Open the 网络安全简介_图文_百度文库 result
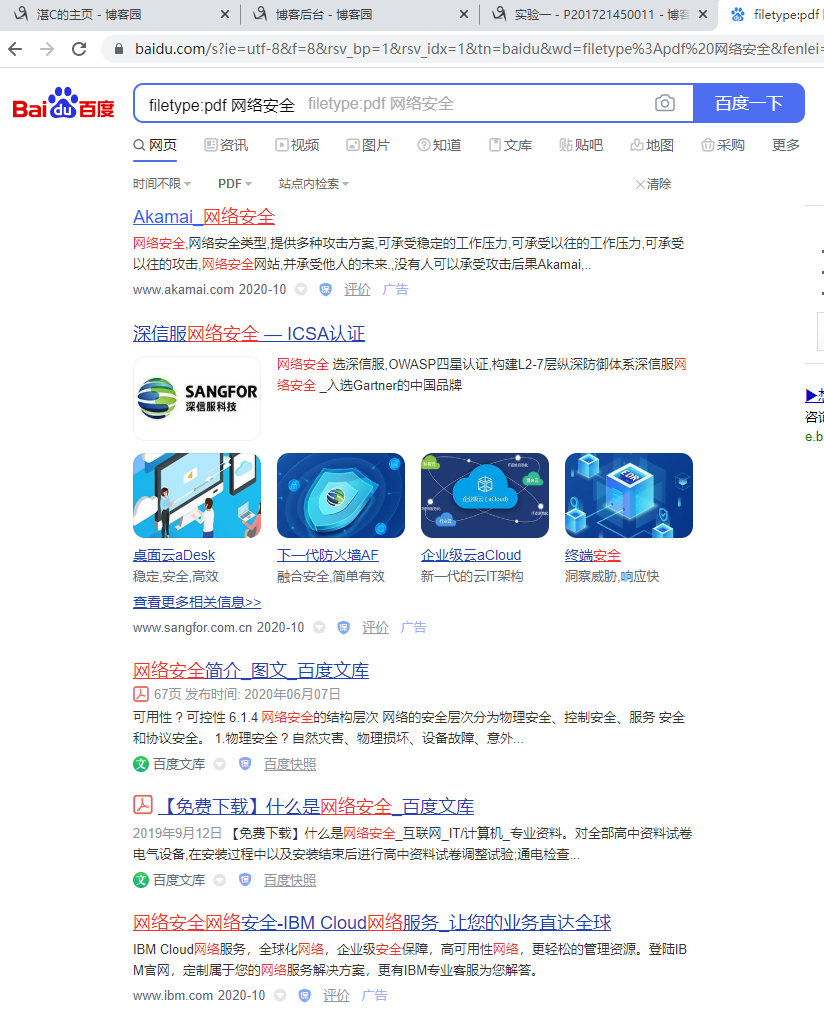The width and height of the screenshot is (824, 1015). (251, 671)
